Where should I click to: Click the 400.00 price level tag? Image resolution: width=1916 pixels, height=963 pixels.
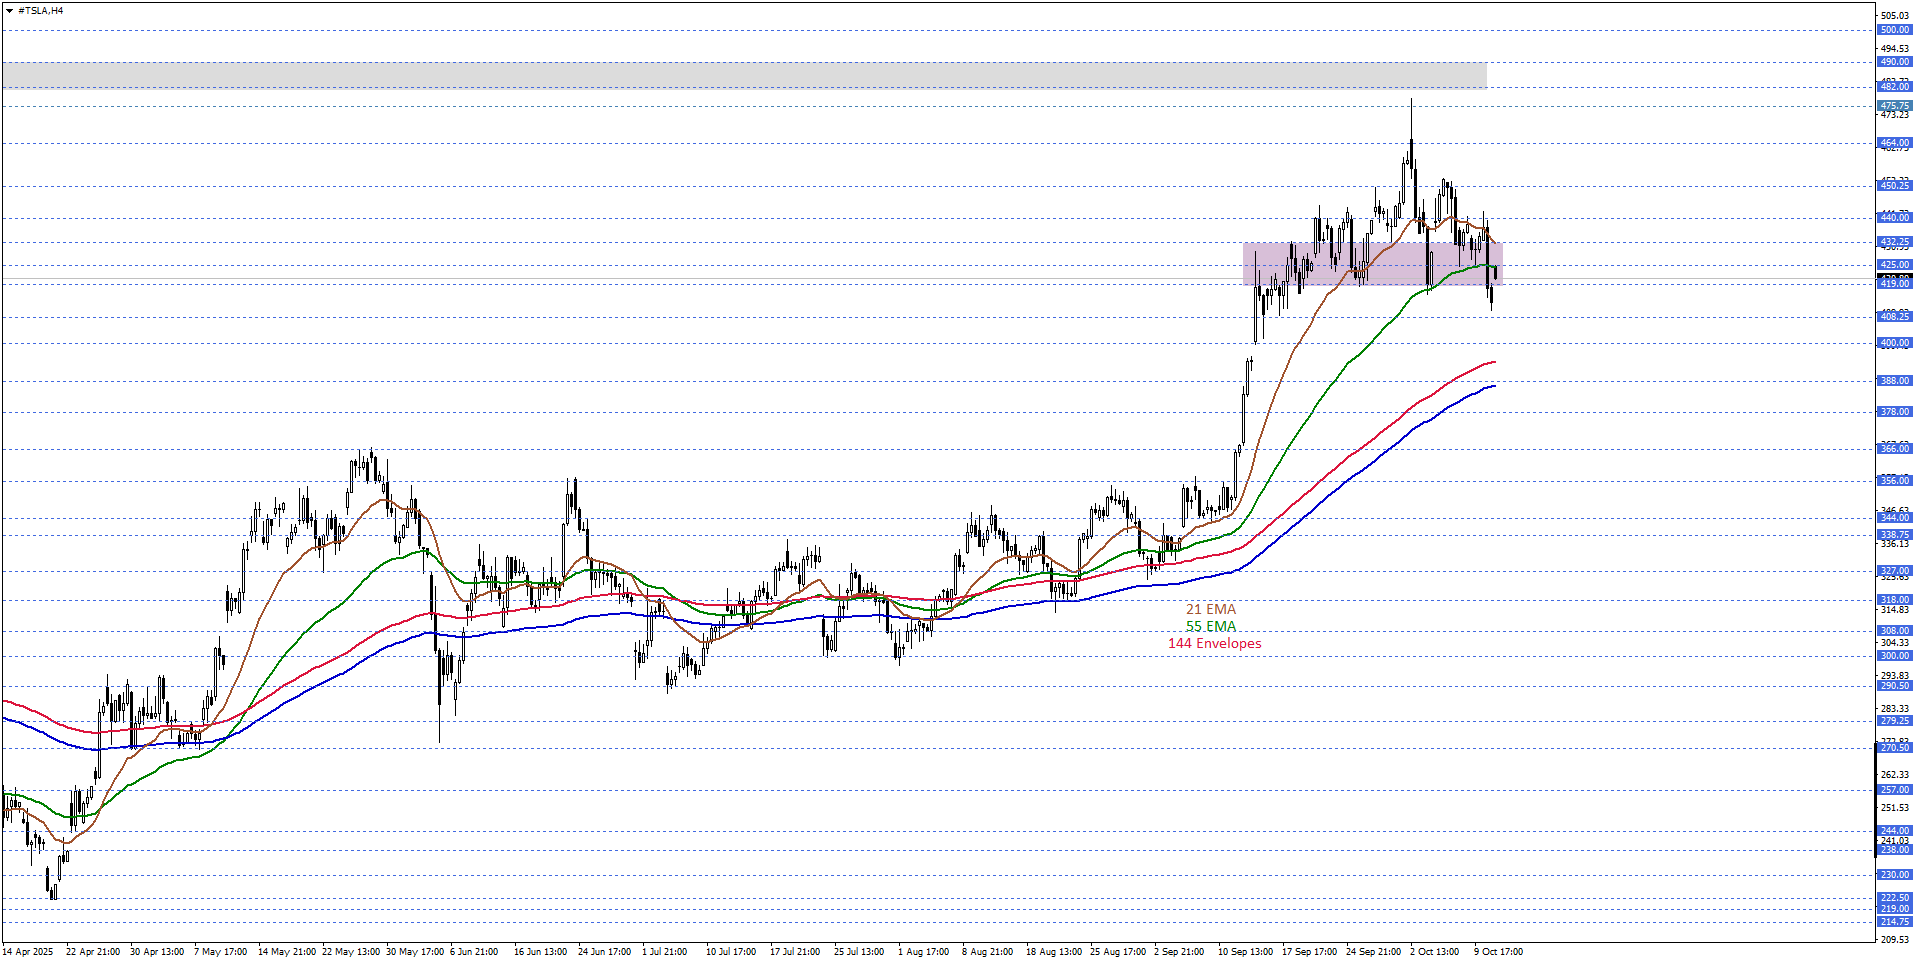point(1894,343)
